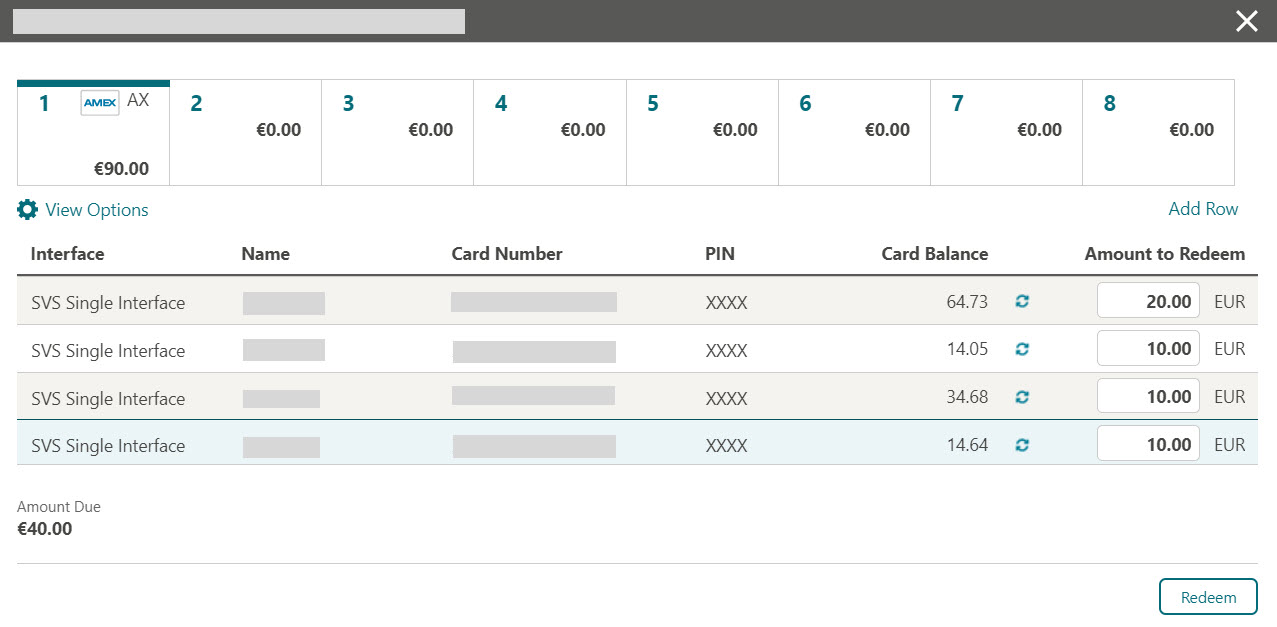Screen dimensions: 1277x627
Task: Select payment tab 2
Action: point(245,130)
